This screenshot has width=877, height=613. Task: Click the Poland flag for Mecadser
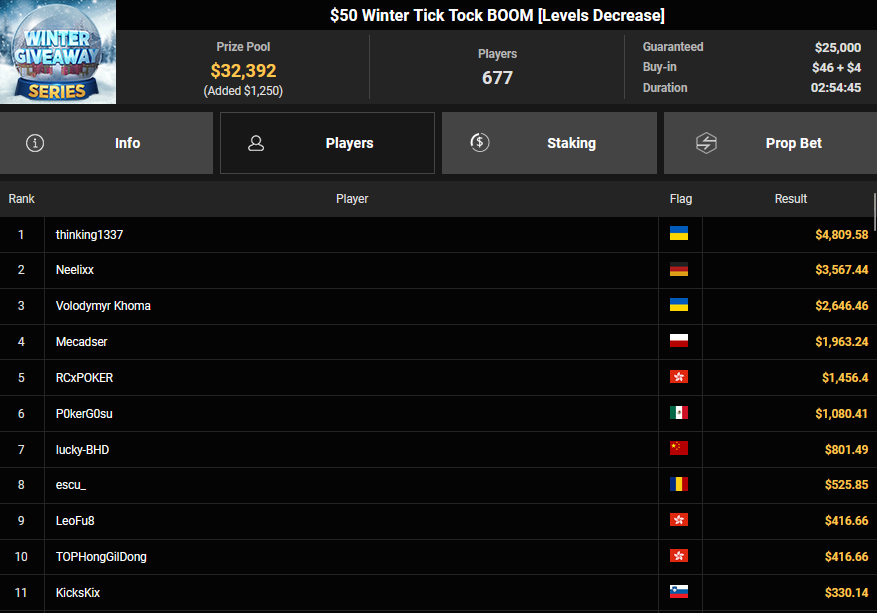679,342
